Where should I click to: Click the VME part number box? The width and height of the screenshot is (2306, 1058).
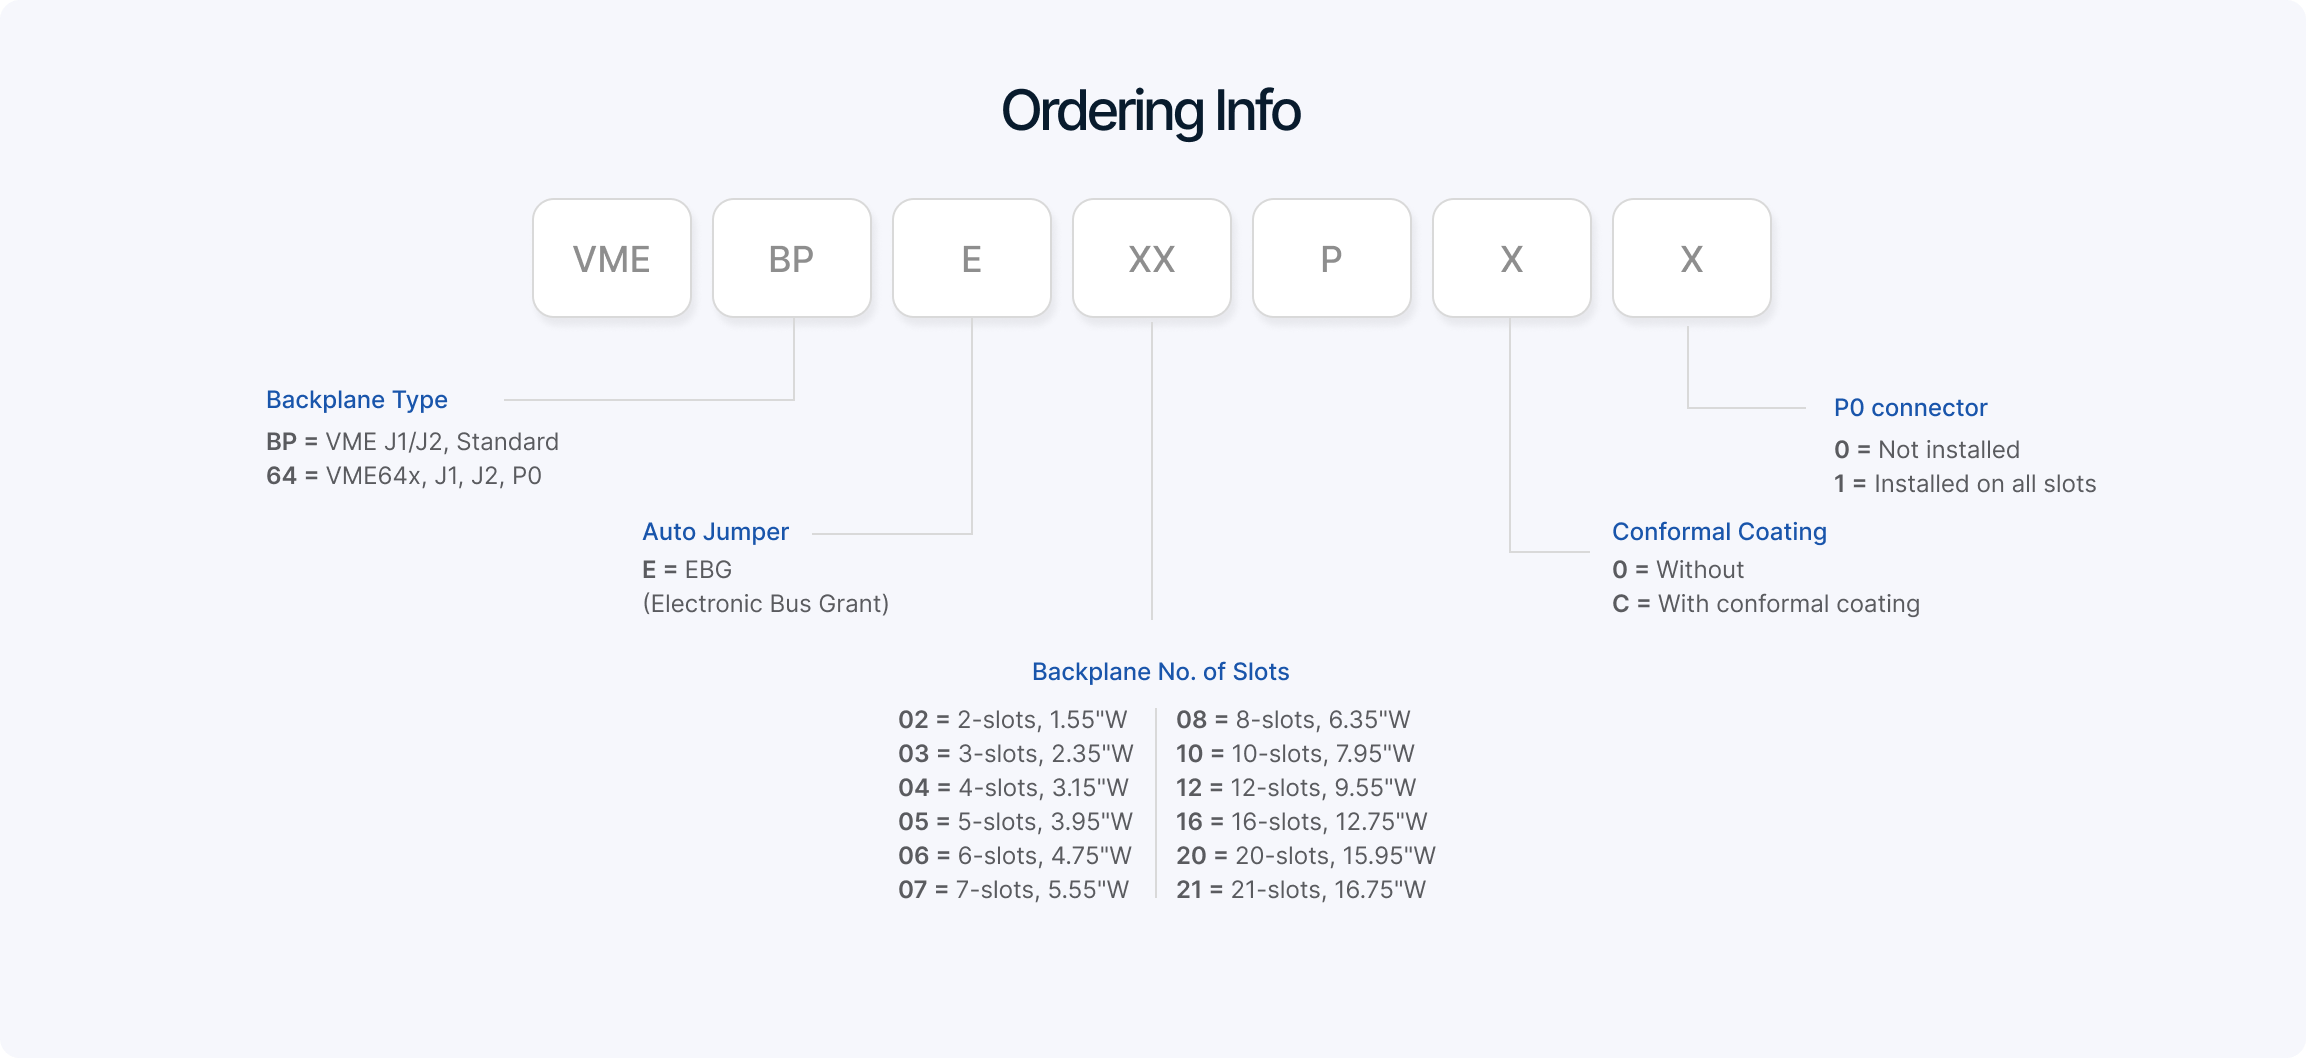[x=612, y=259]
